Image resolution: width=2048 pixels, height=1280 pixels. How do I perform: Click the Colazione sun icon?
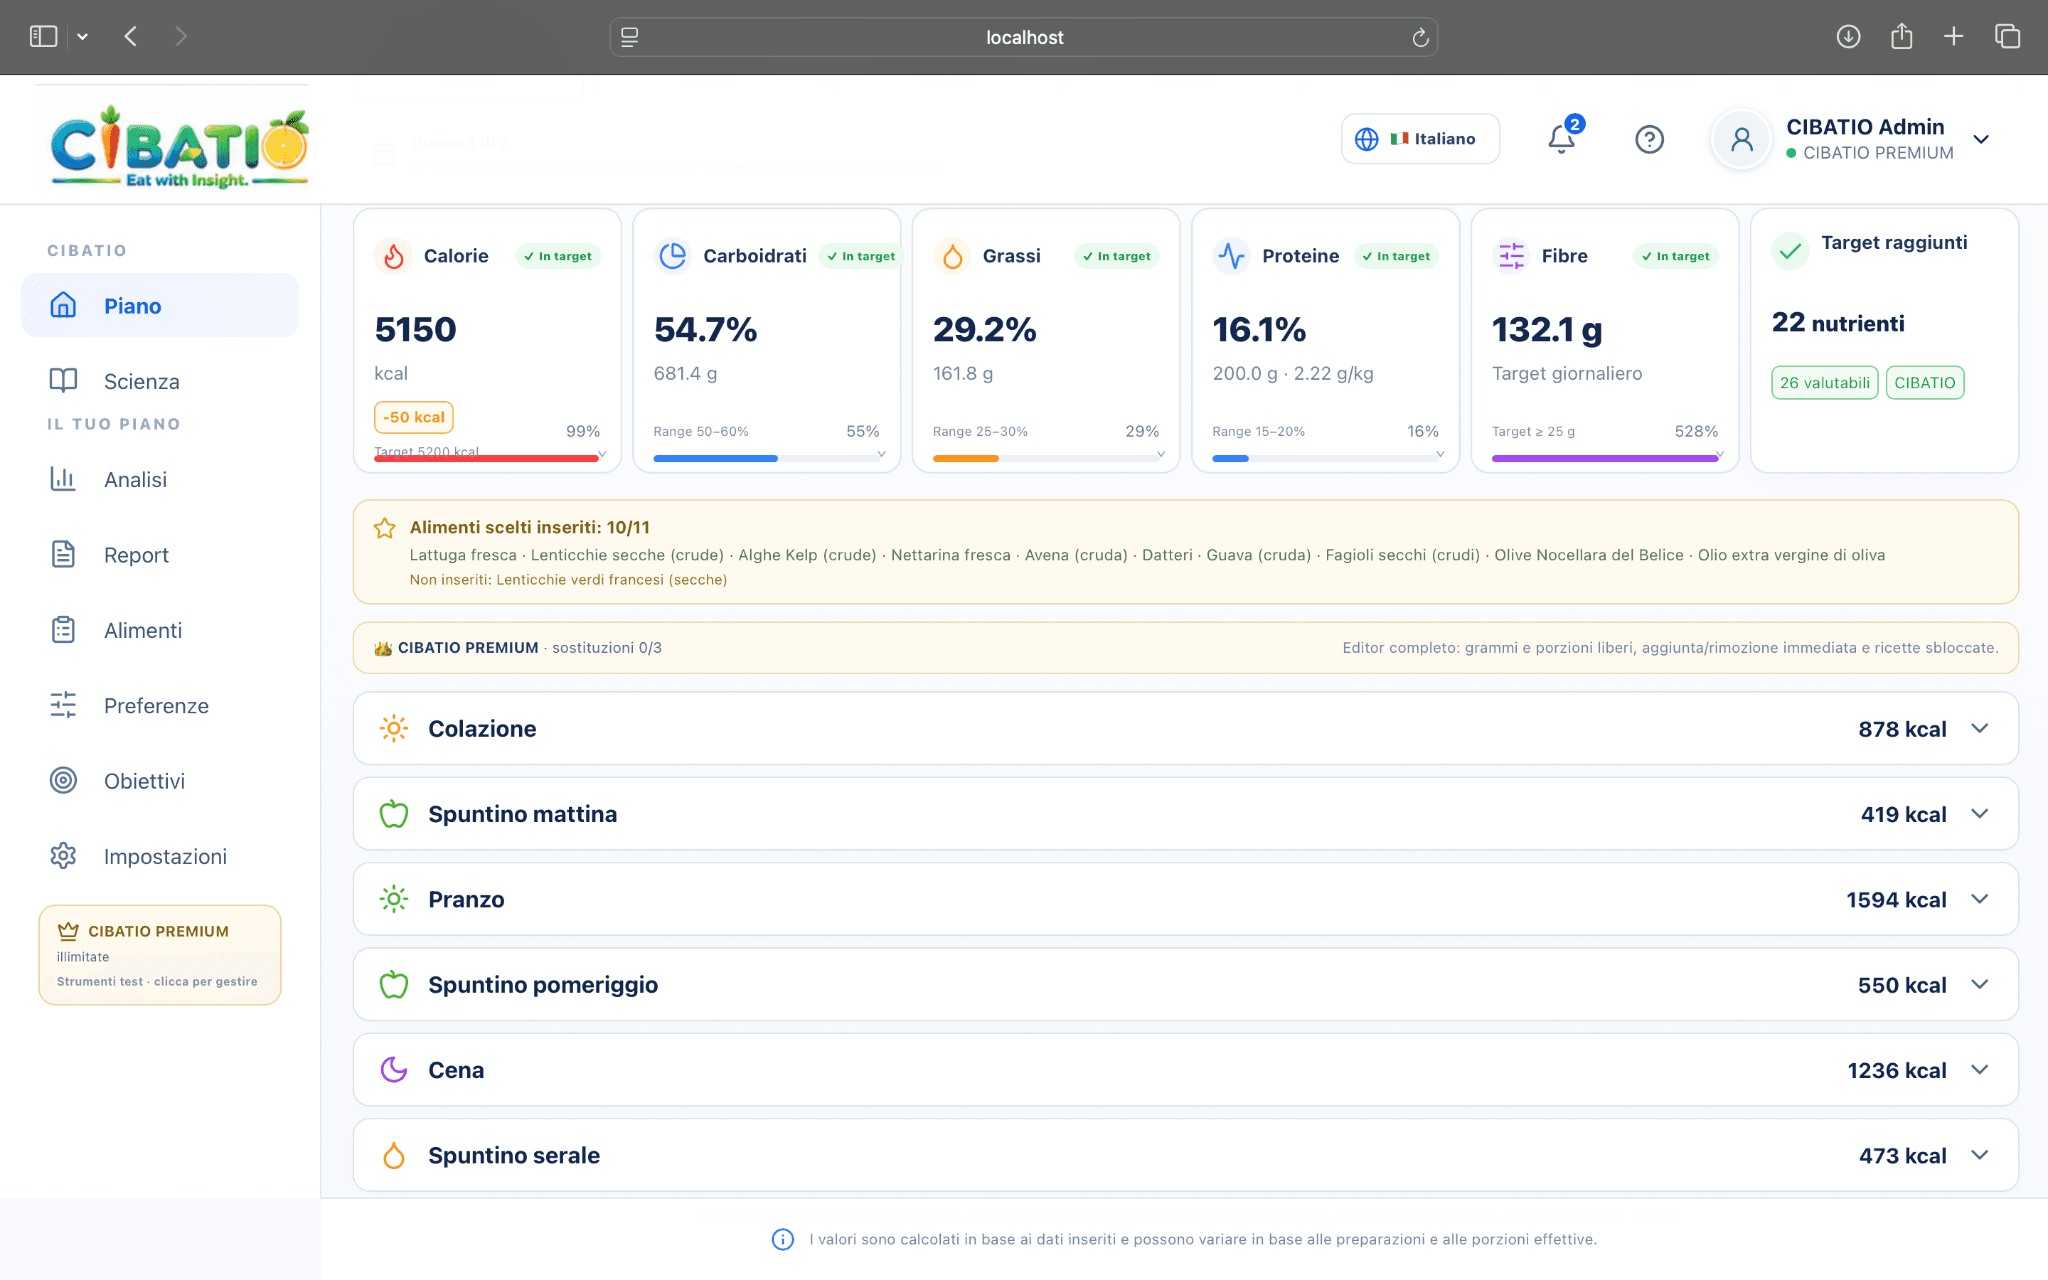point(394,729)
